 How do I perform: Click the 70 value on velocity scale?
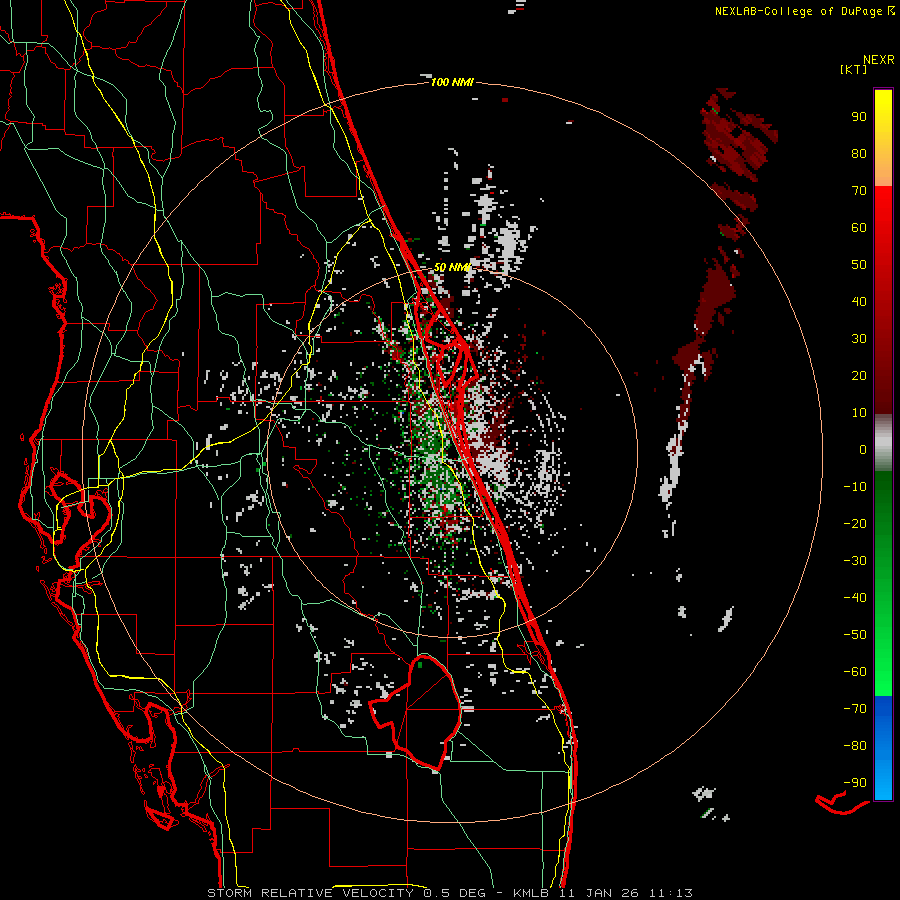(x=859, y=191)
